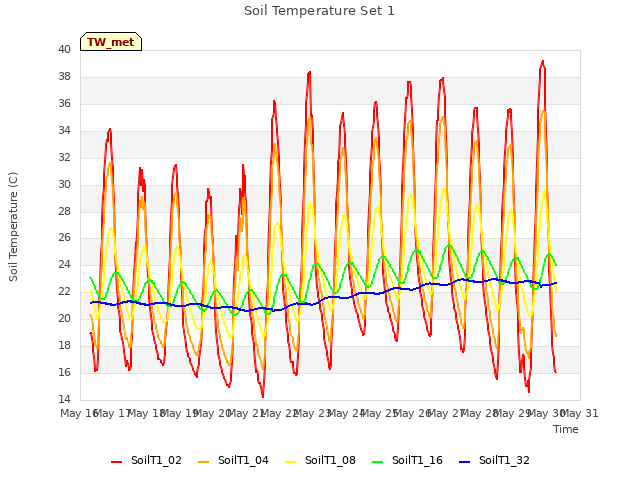Click the SoilT1_02 red legend swatch
The height and width of the screenshot is (480, 640).
116,462
